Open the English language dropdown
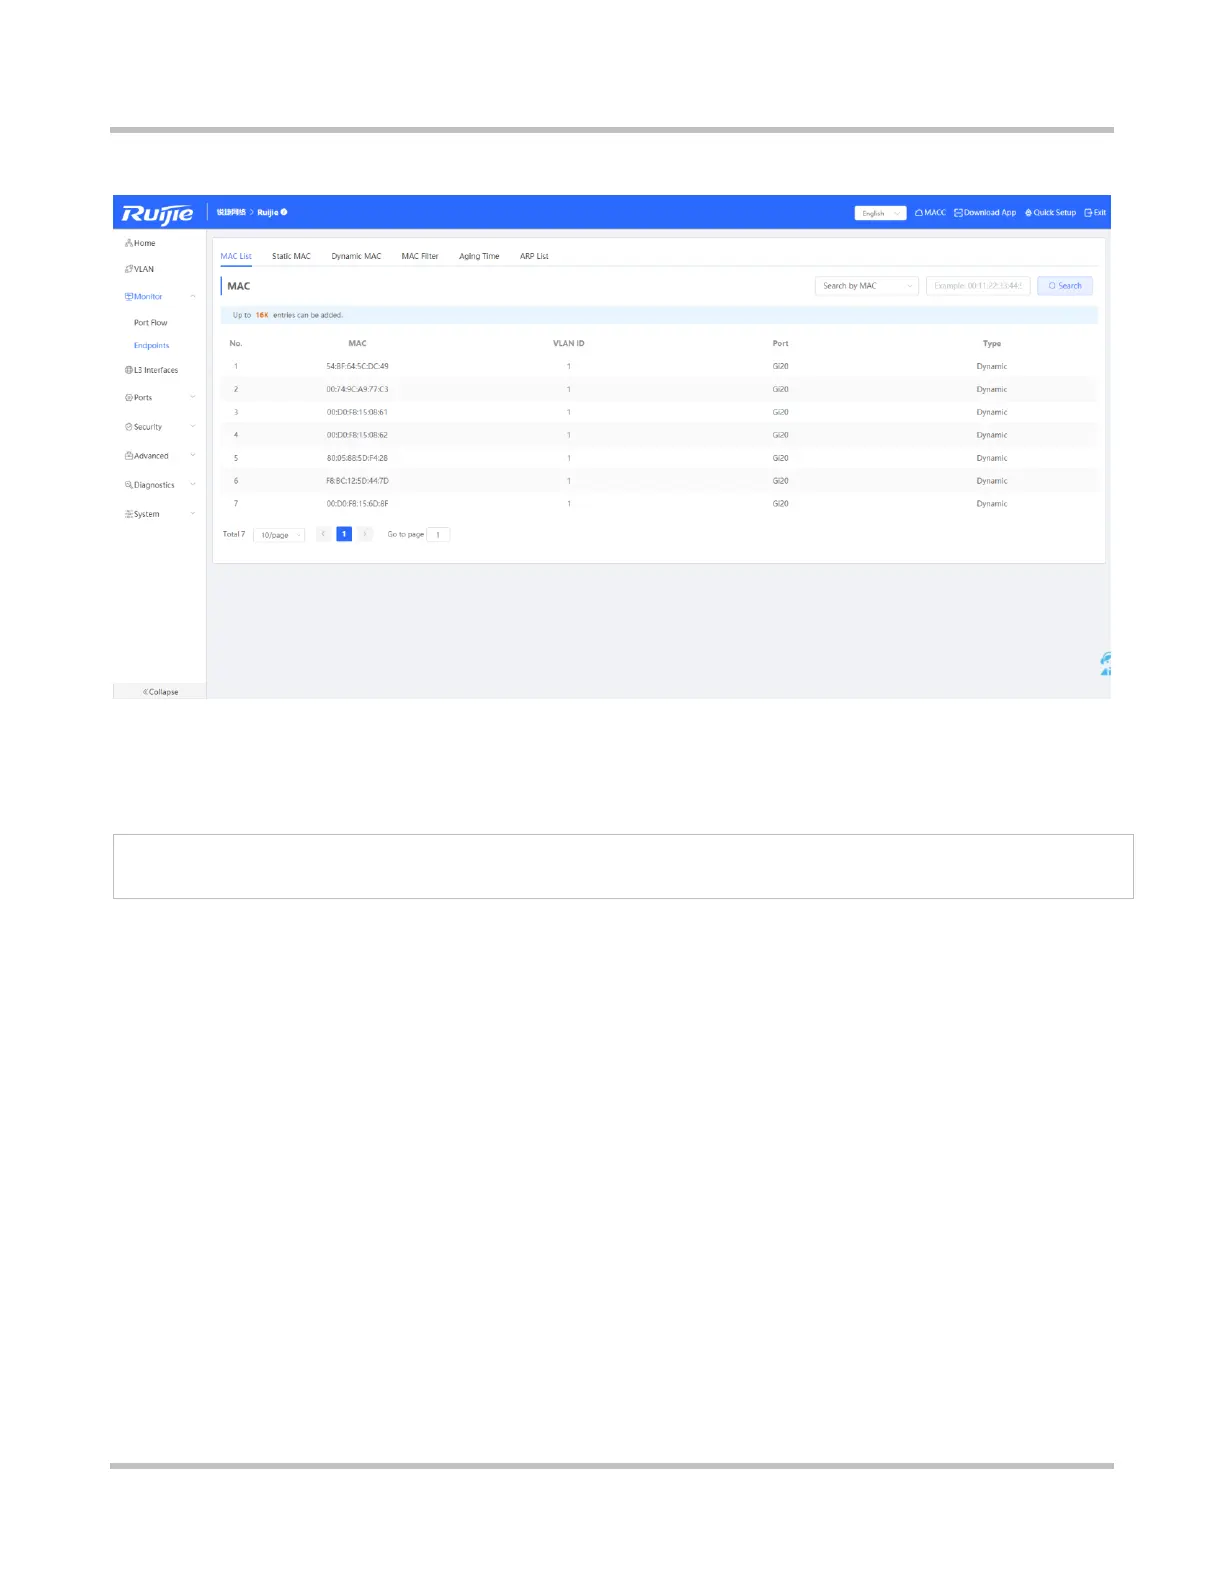Viewport: 1224px width, 1584px height. pos(880,213)
